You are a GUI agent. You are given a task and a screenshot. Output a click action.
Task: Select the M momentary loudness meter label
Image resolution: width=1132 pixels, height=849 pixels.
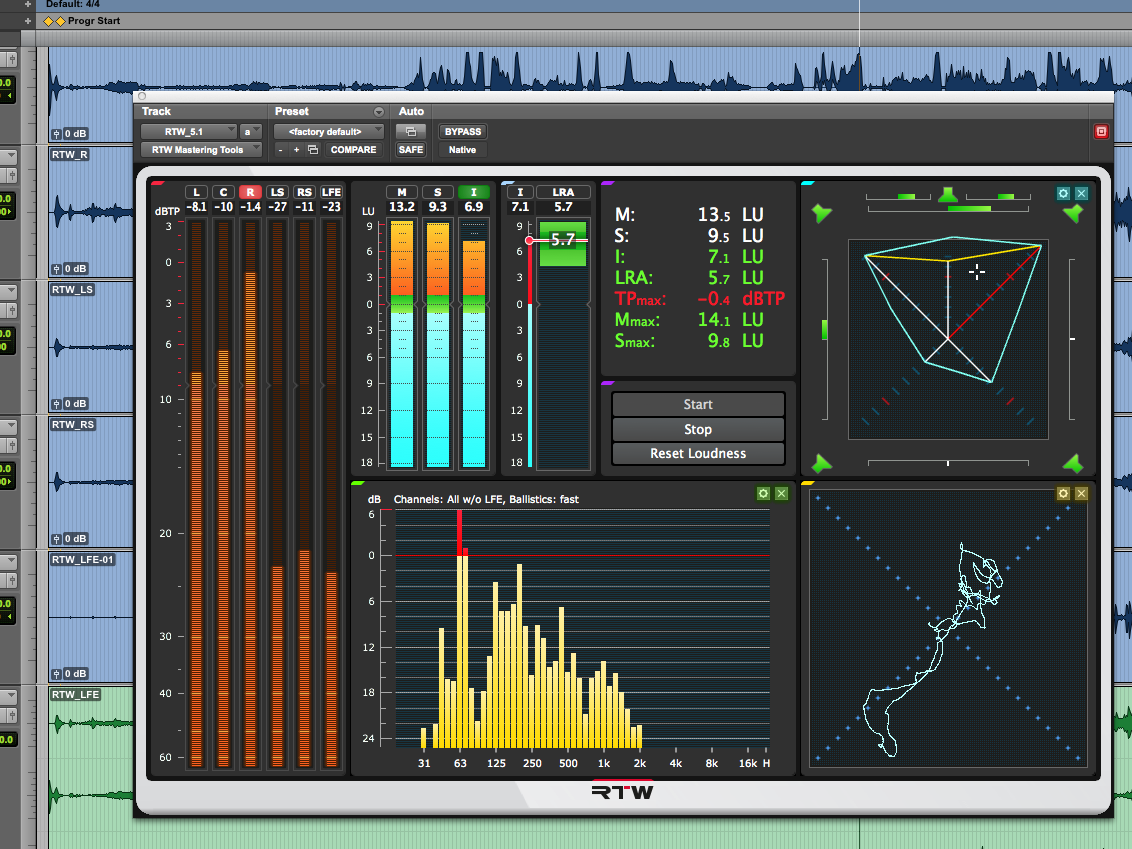click(402, 192)
